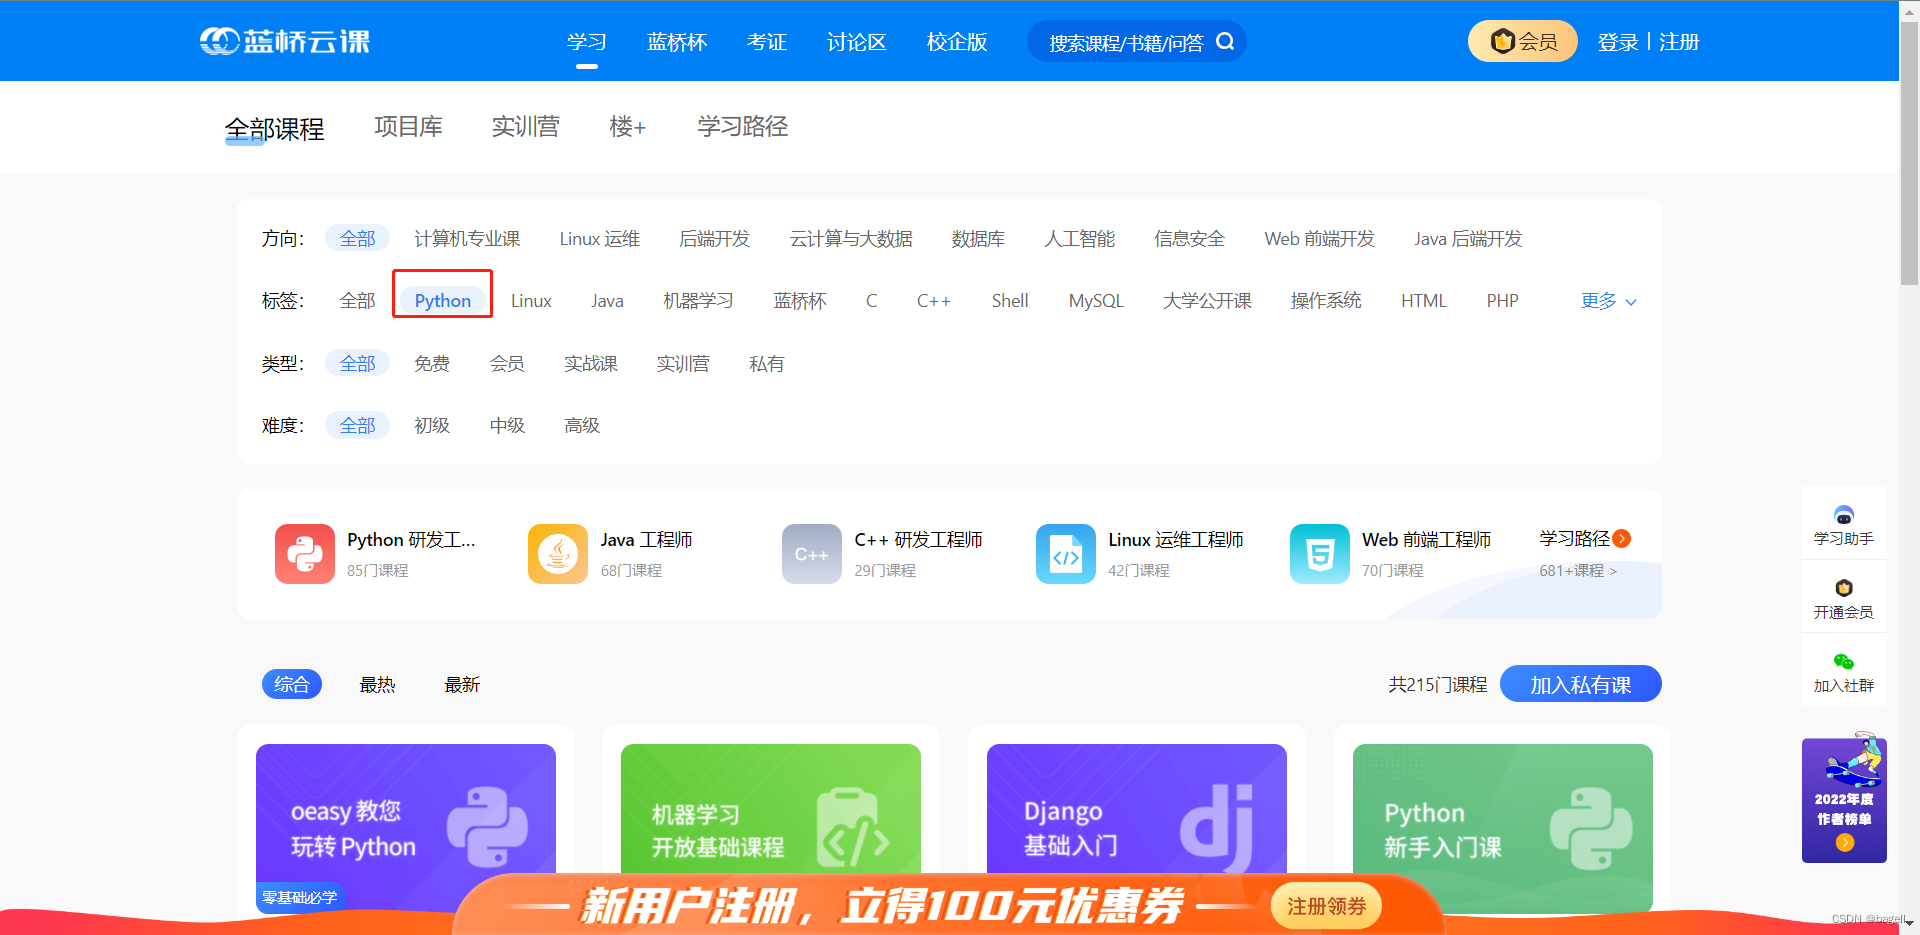Select the HTML tag filter
Screen dimensions: 1920x935
coord(1424,301)
